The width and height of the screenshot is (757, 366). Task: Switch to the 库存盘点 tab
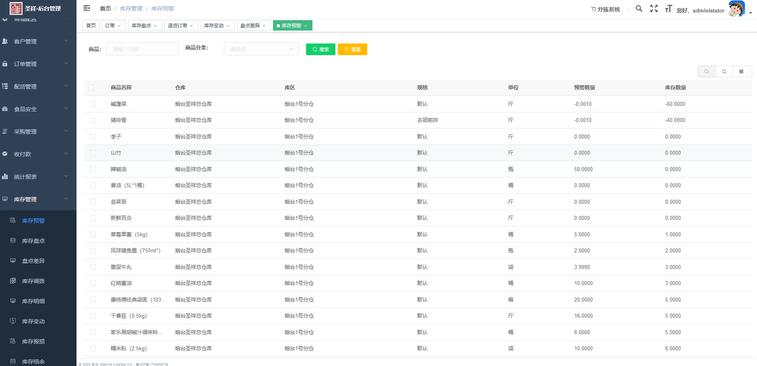144,26
